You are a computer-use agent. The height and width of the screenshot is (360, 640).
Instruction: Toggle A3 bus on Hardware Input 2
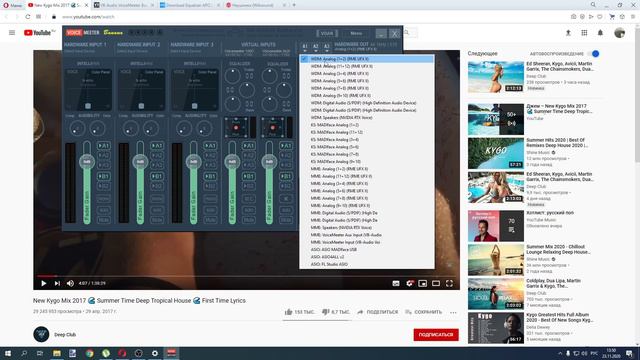pos(157,165)
